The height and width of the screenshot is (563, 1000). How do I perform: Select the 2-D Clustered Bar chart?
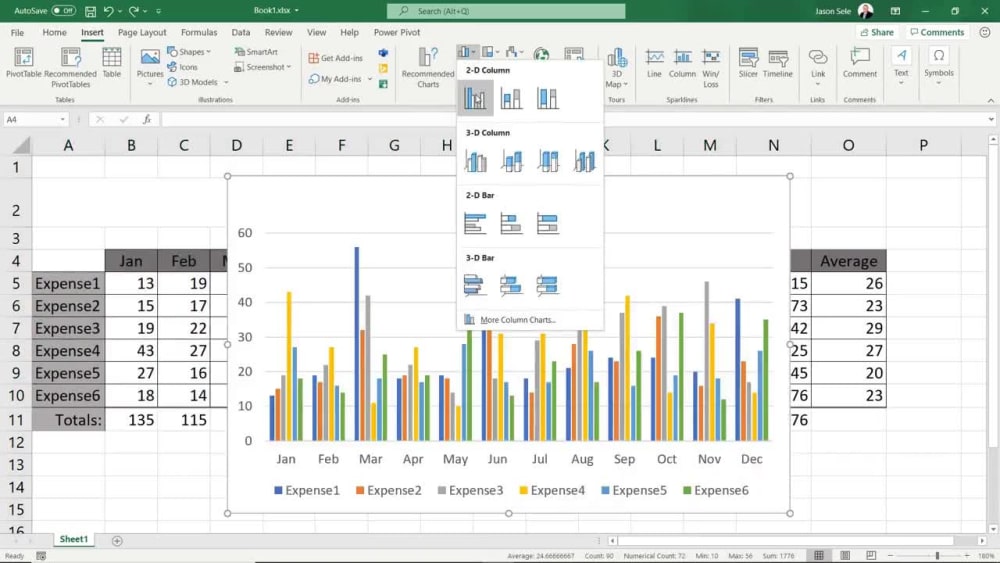475,223
